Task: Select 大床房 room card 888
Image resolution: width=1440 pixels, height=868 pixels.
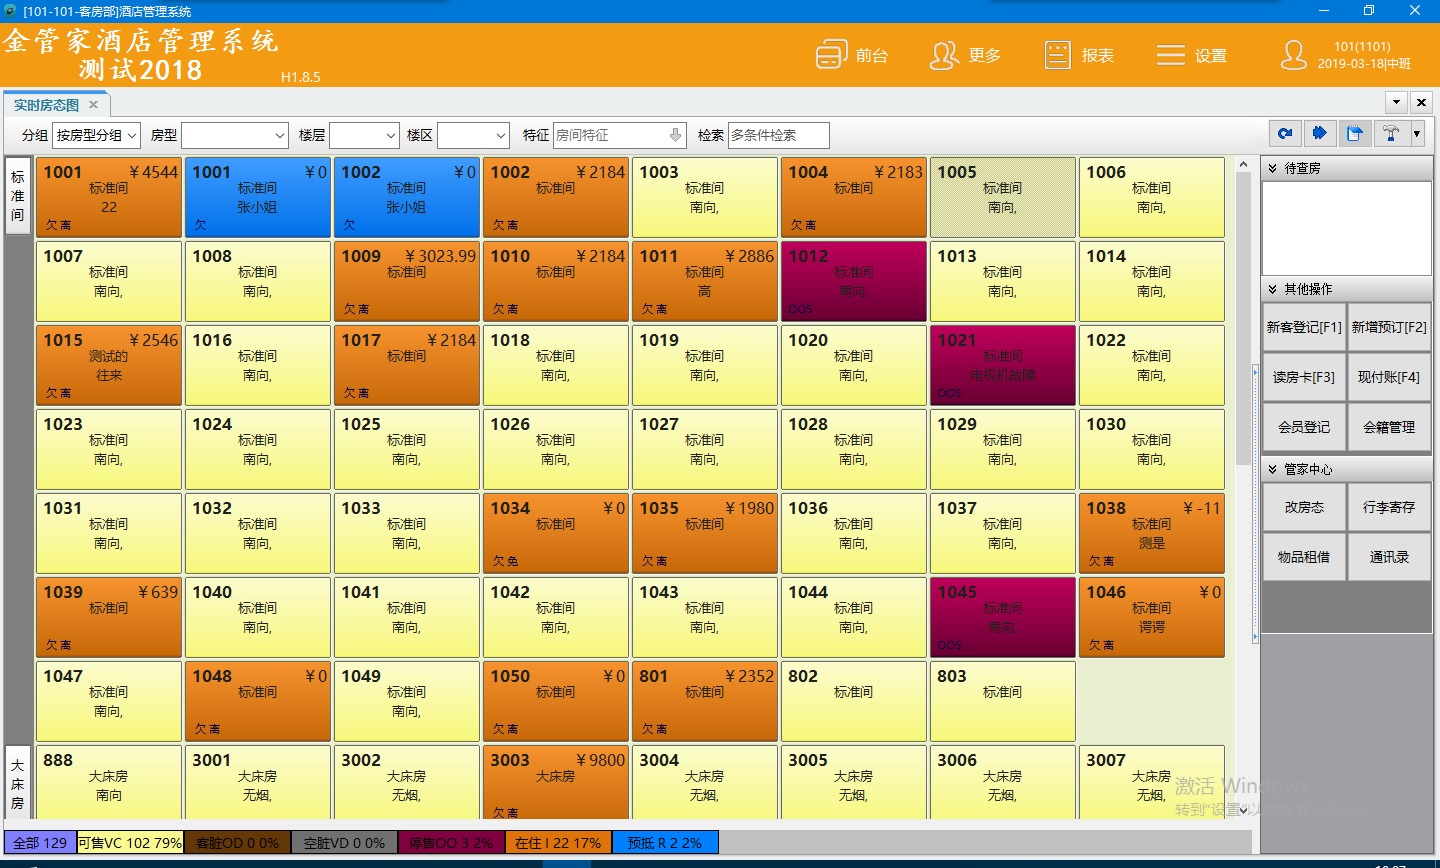Action: pos(109,782)
